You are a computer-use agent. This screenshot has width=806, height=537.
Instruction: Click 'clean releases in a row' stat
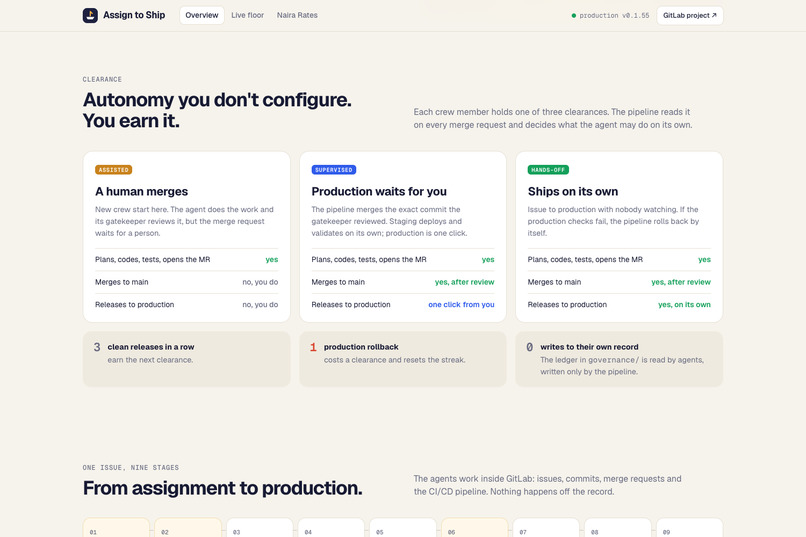click(x=151, y=347)
